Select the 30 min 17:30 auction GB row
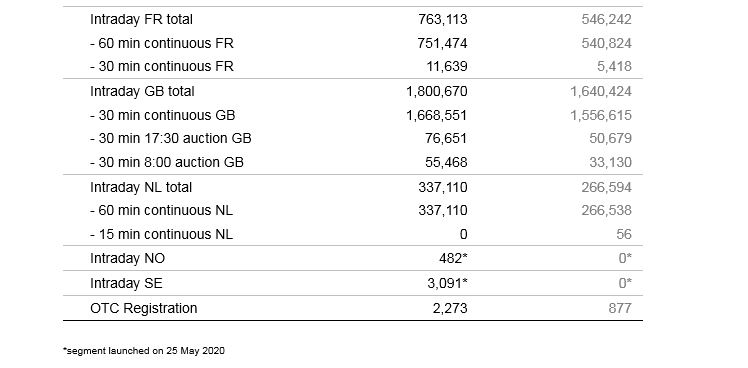Image resolution: width=748 pixels, height=368 pixels. tap(353, 138)
